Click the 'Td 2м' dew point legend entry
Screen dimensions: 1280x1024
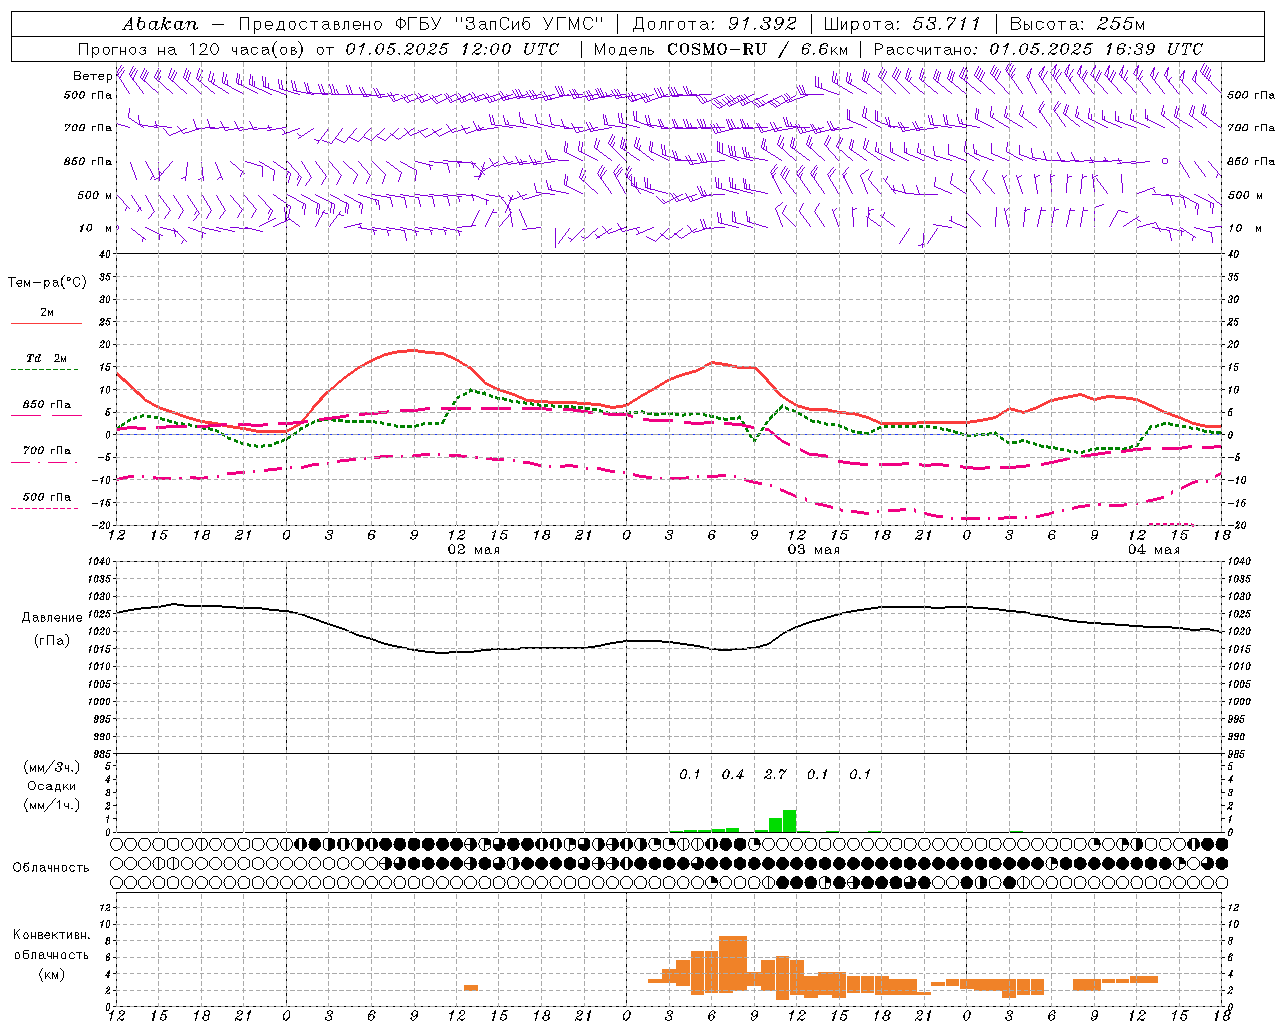point(47,358)
